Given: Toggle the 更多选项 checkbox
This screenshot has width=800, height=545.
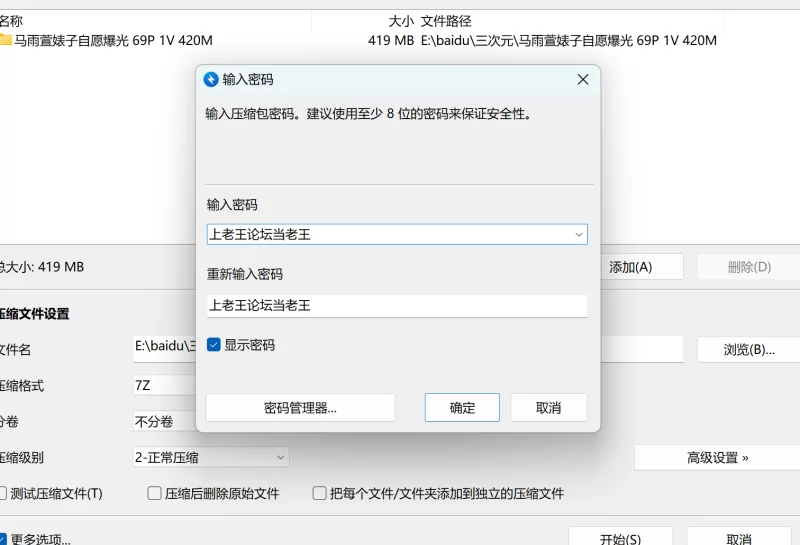Looking at the screenshot, I should [3, 539].
